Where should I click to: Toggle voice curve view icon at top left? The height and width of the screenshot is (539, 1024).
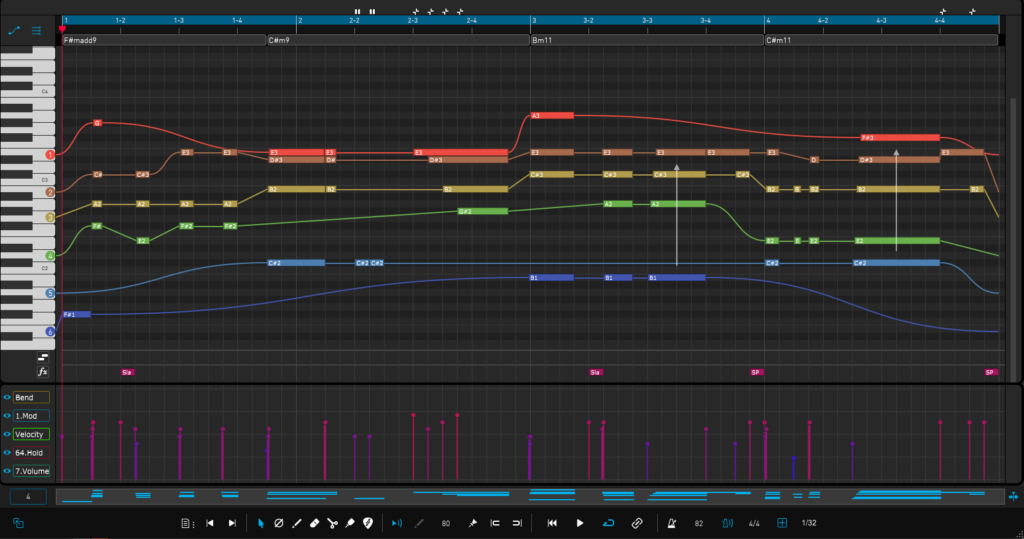14,31
